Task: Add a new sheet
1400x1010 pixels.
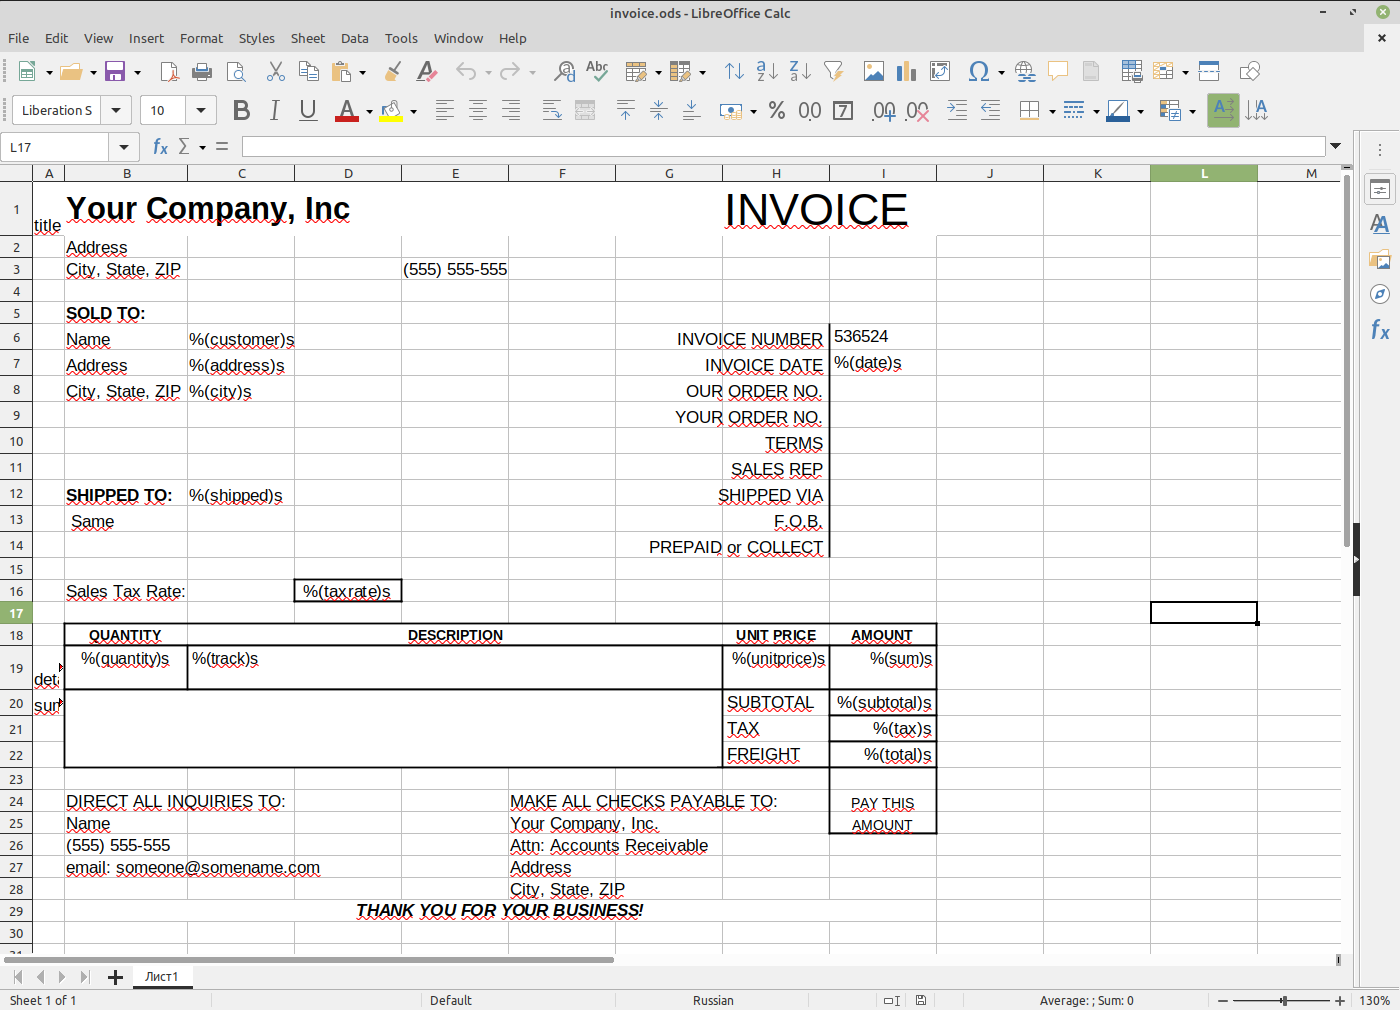Action: click(115, 977)
